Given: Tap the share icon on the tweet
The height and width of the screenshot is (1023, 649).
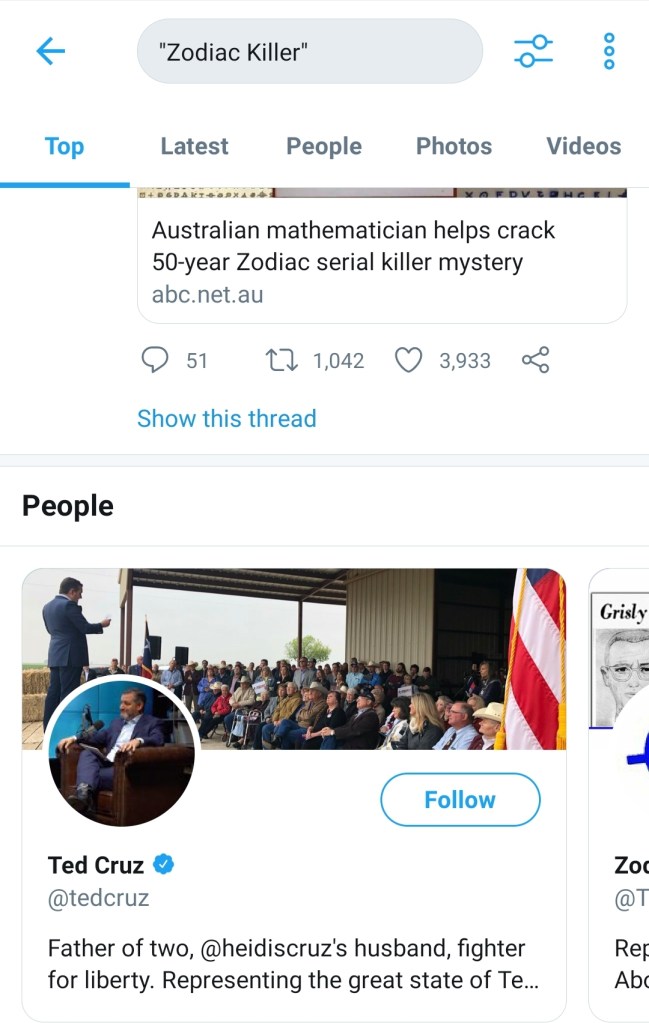Looking at the screenshot, I should point(536,360).
